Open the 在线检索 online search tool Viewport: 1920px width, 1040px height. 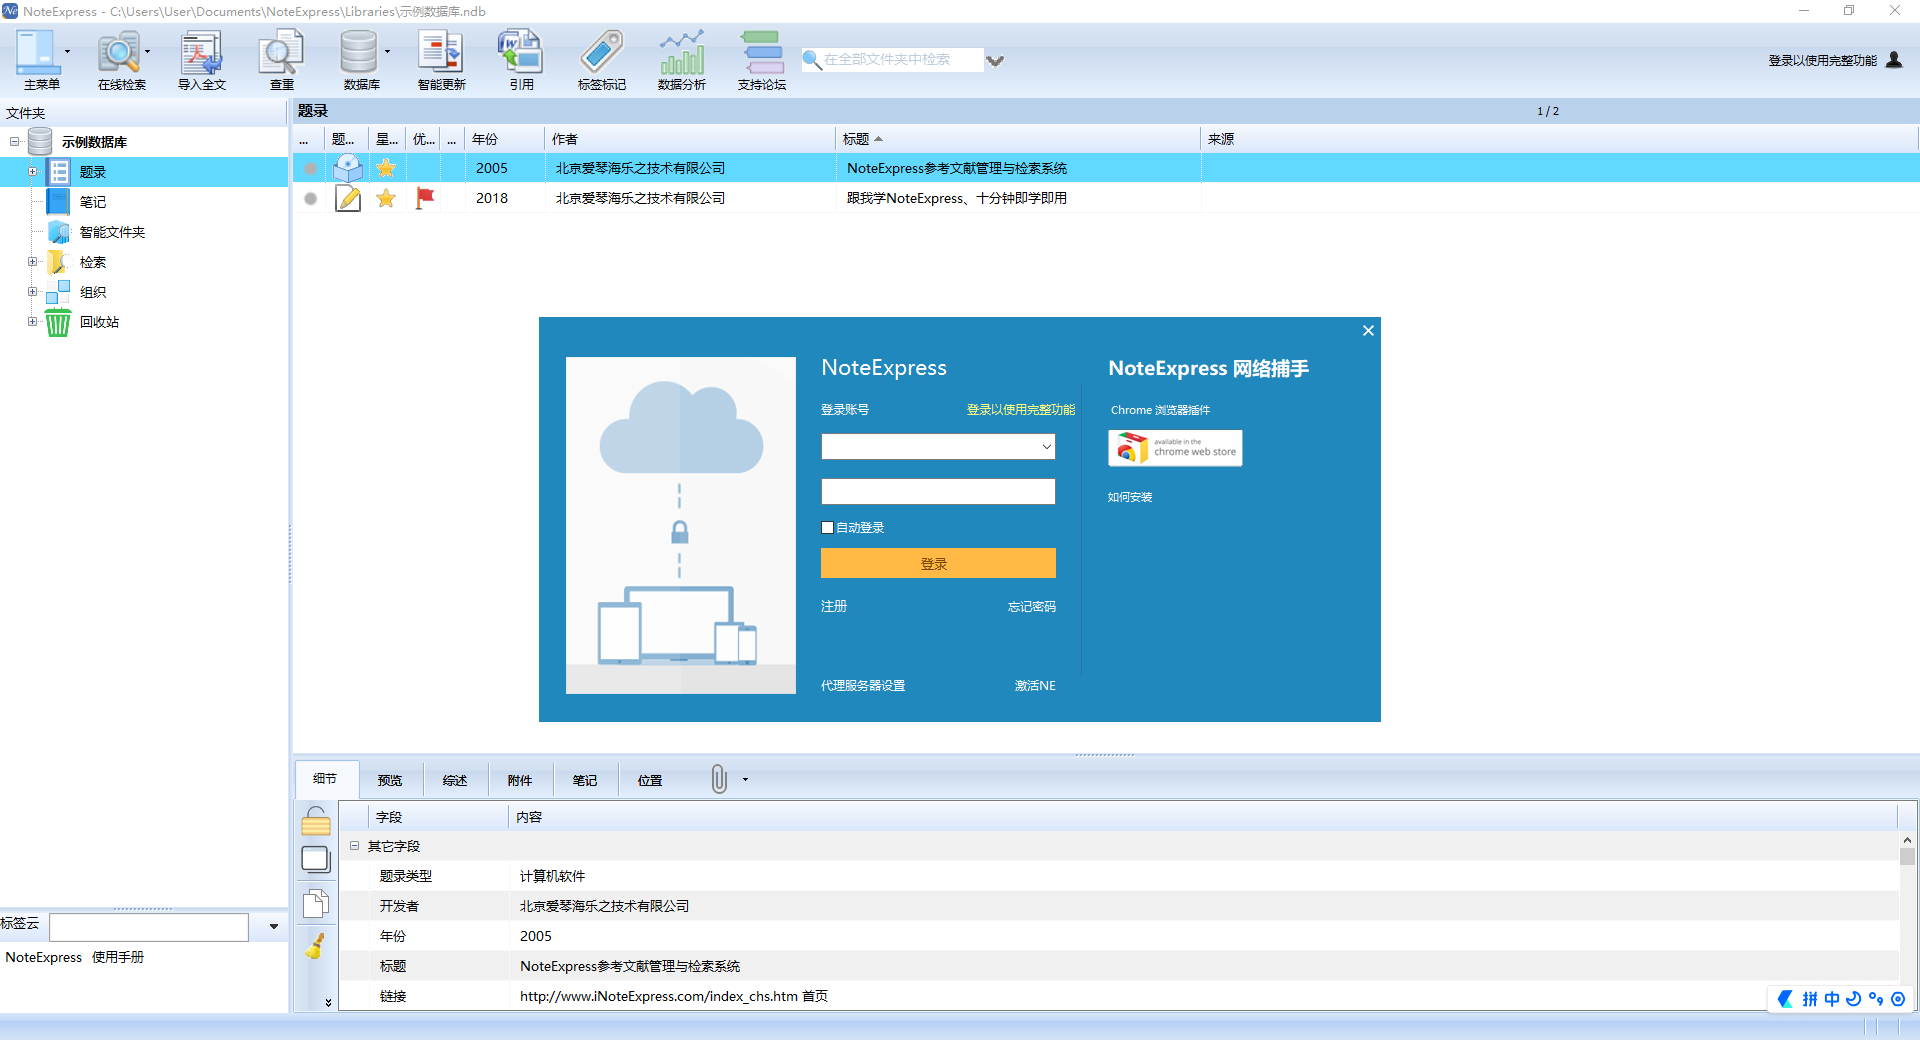(x=121, y=60)
